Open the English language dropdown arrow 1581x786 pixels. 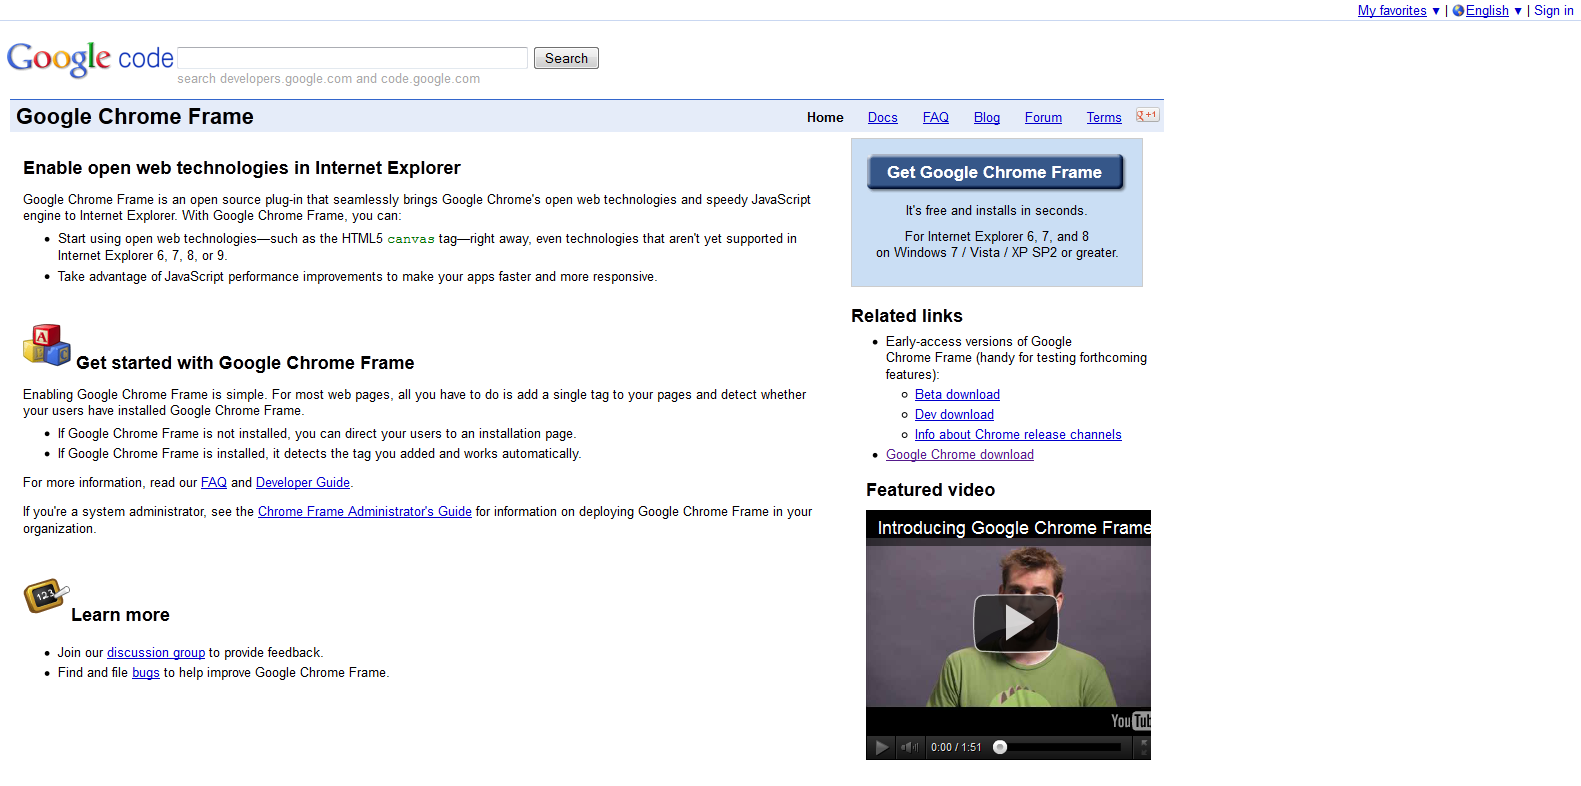click(1518, 11)
